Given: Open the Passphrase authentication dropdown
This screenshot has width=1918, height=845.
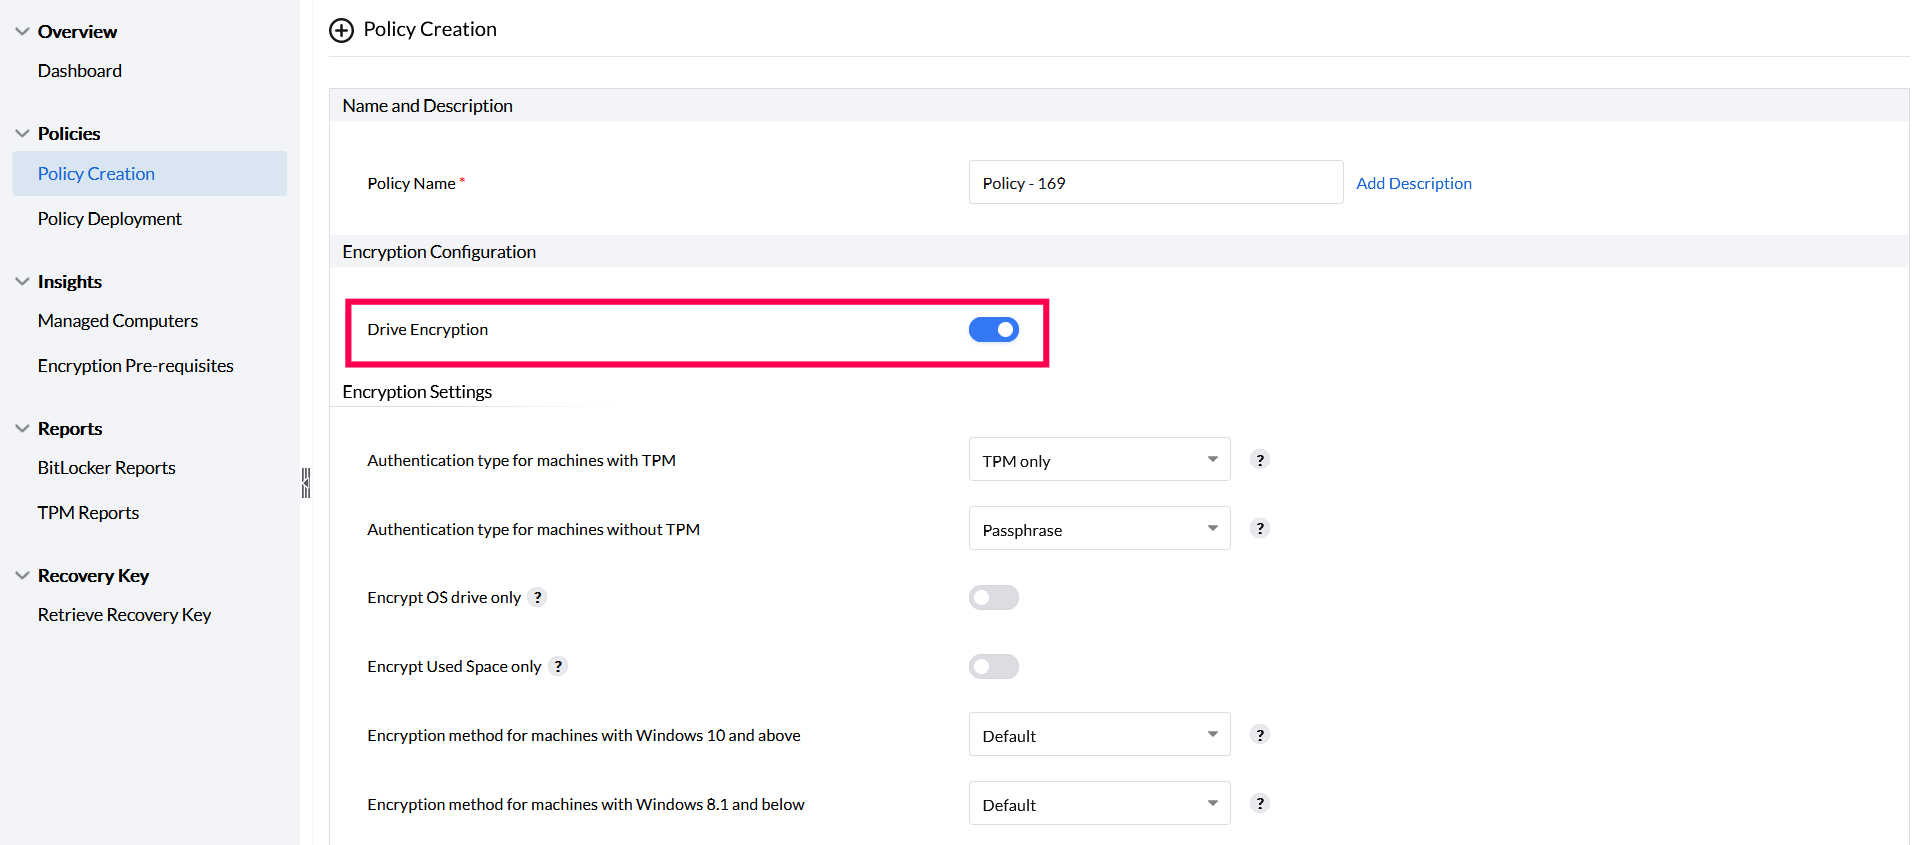Looking at the screenshot, I should 1099,529.
